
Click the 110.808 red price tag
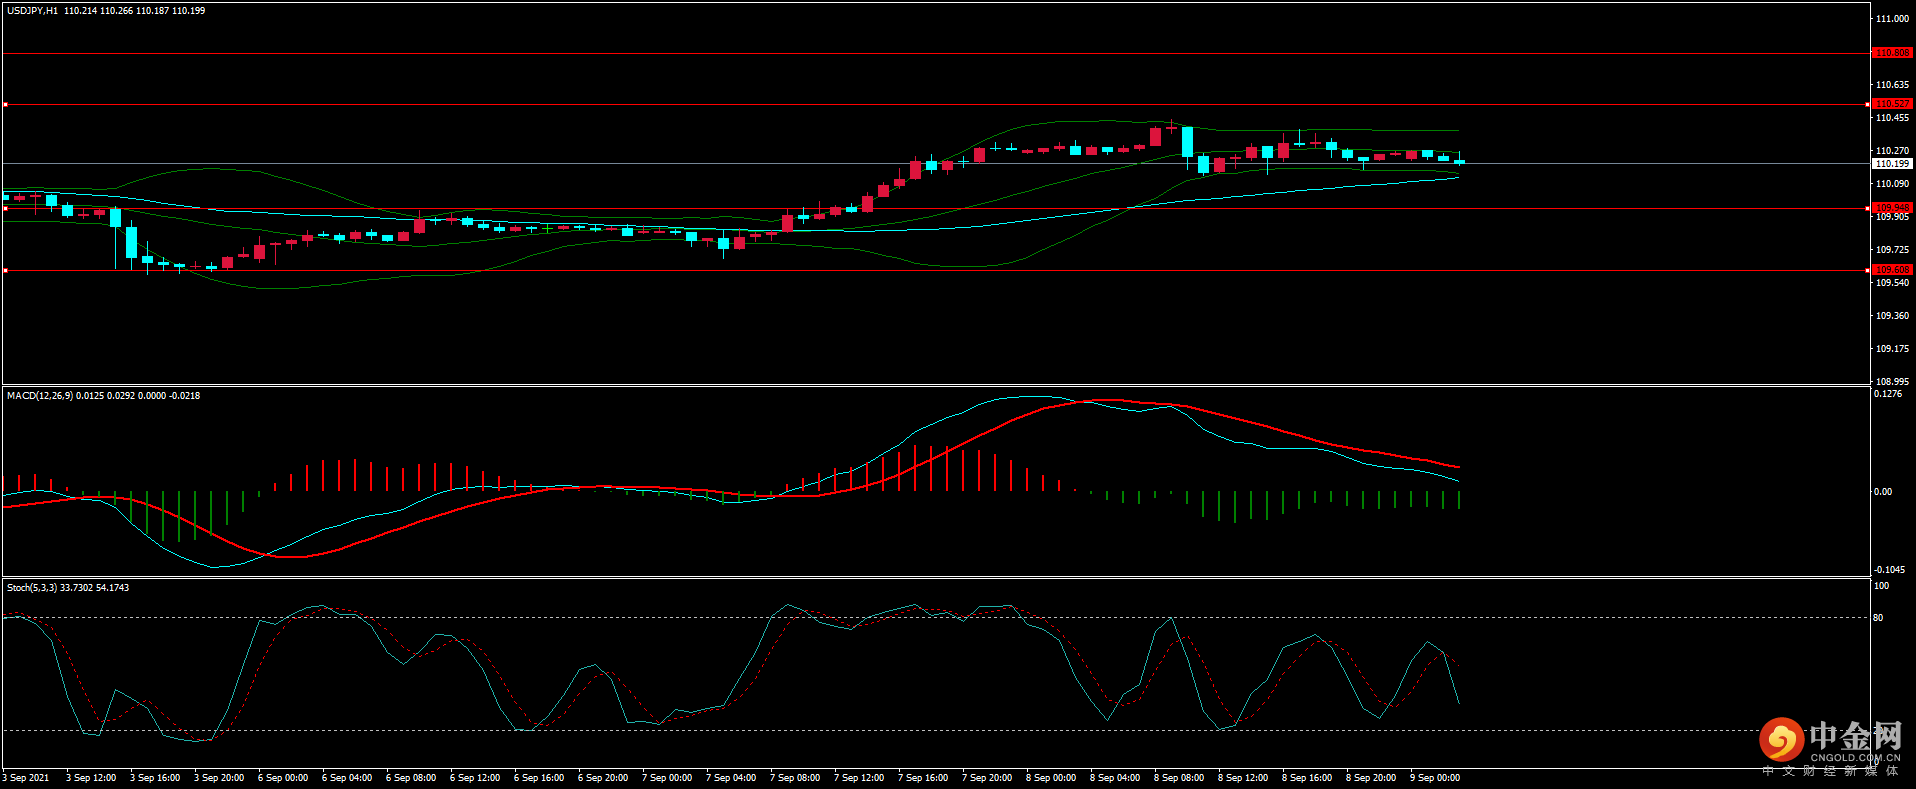[x=1892, y=53]
